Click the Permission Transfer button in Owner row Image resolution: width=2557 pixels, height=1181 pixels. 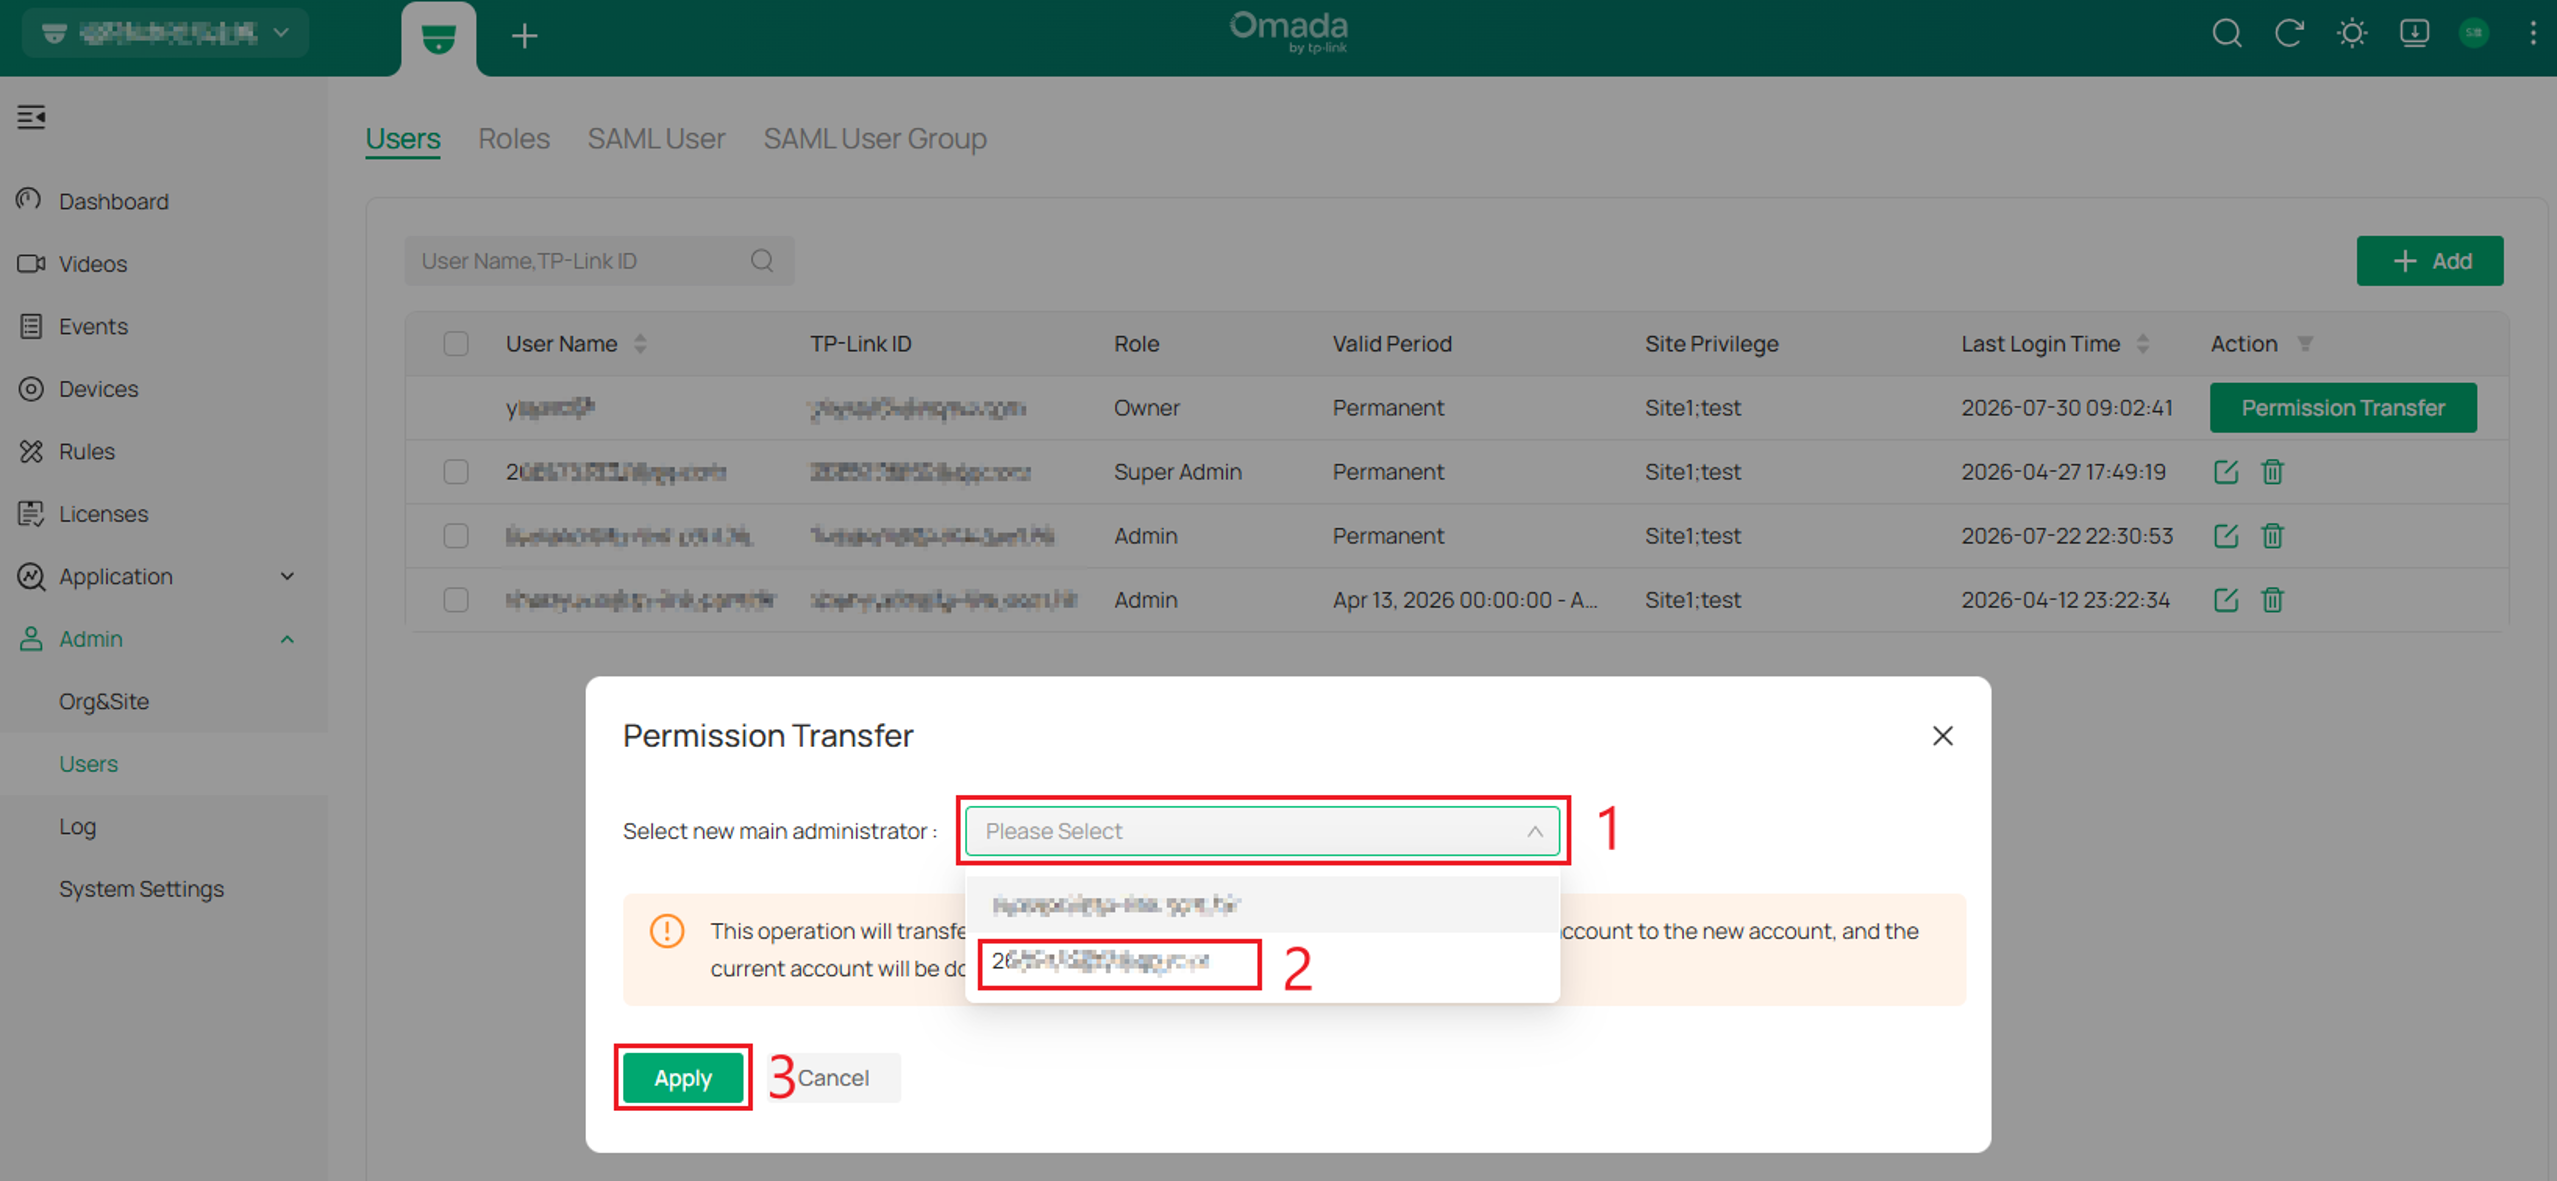(2342, 408)
